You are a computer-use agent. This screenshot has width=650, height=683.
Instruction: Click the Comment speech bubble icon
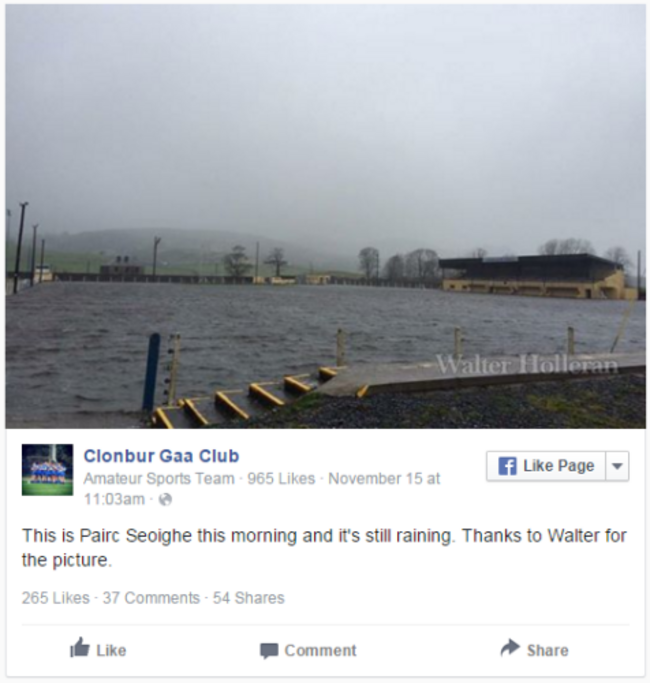click(x=269, y=651)
